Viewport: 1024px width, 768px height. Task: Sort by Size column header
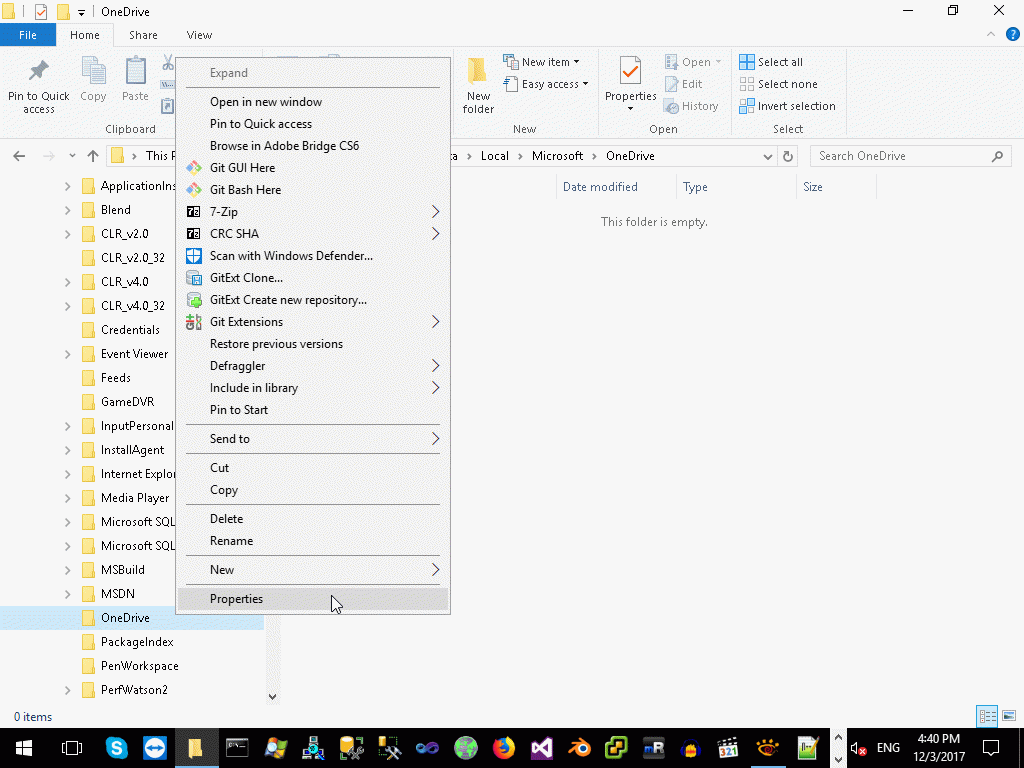(x=812, y=187)
